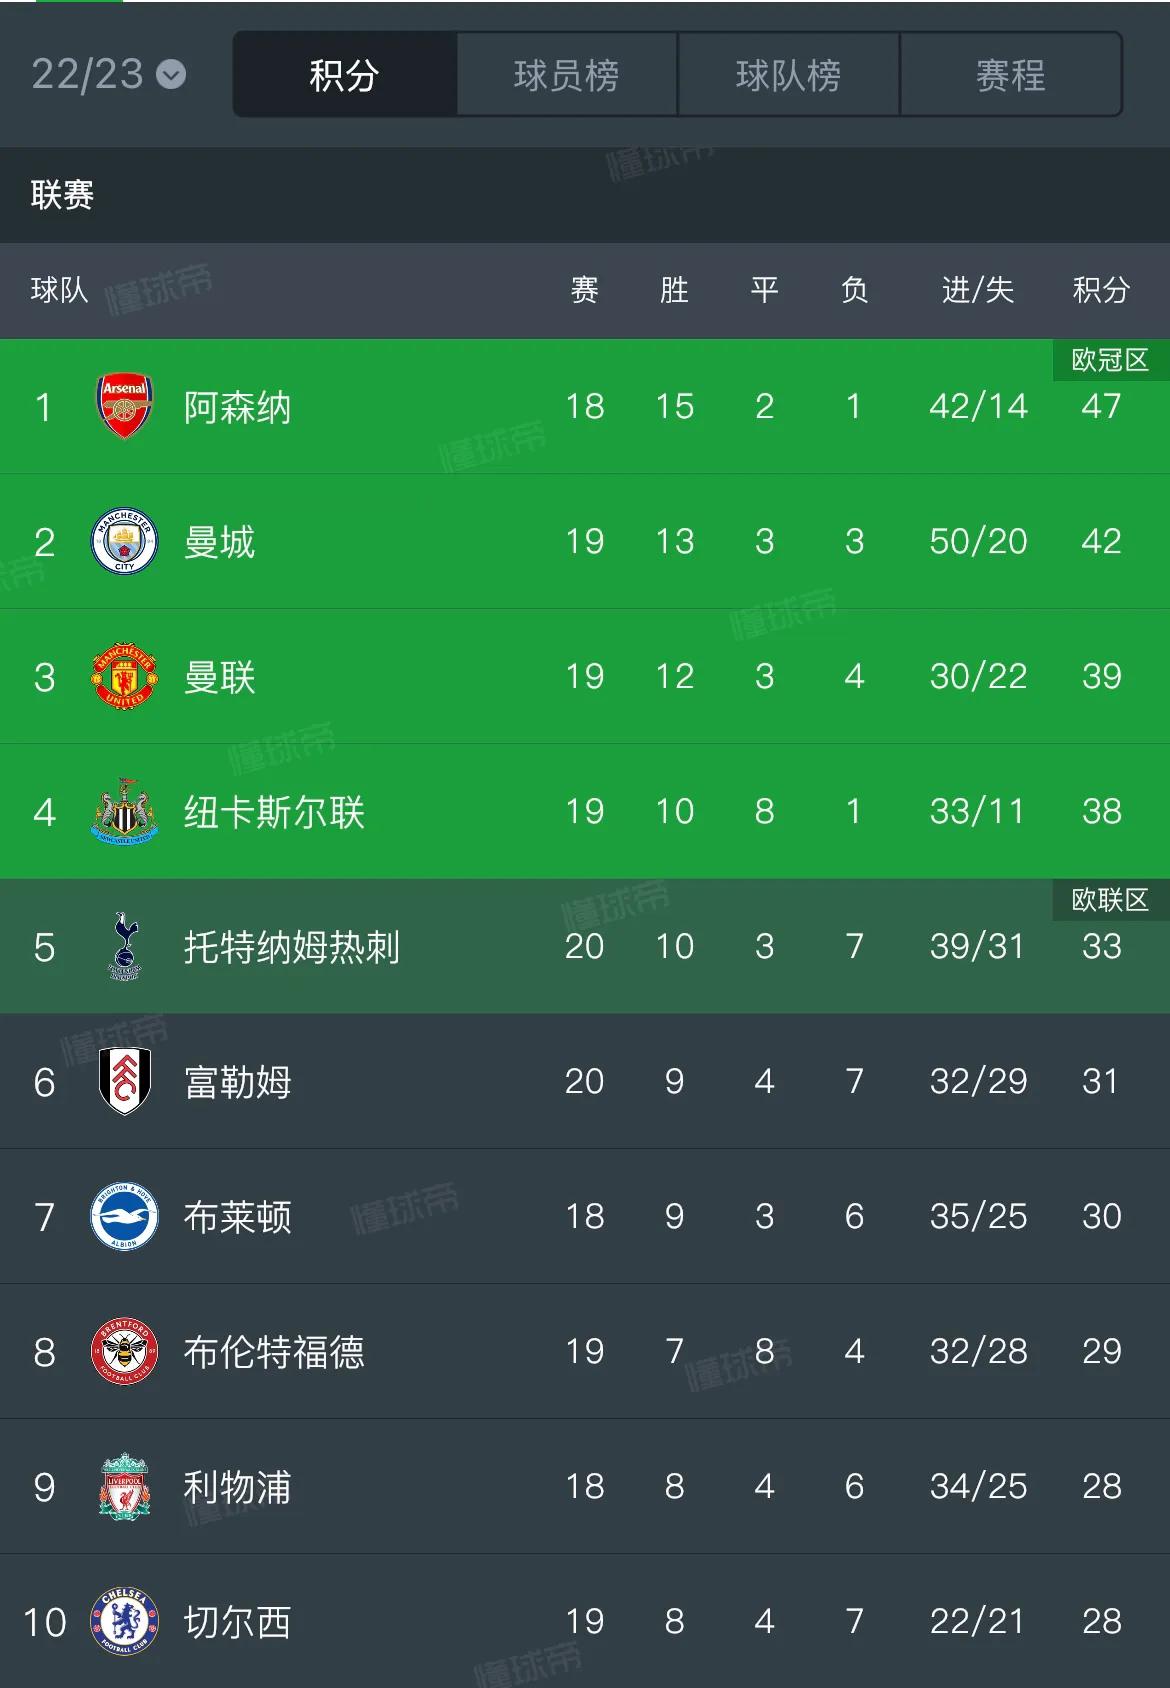Click the Brighton club crest

124,1216
